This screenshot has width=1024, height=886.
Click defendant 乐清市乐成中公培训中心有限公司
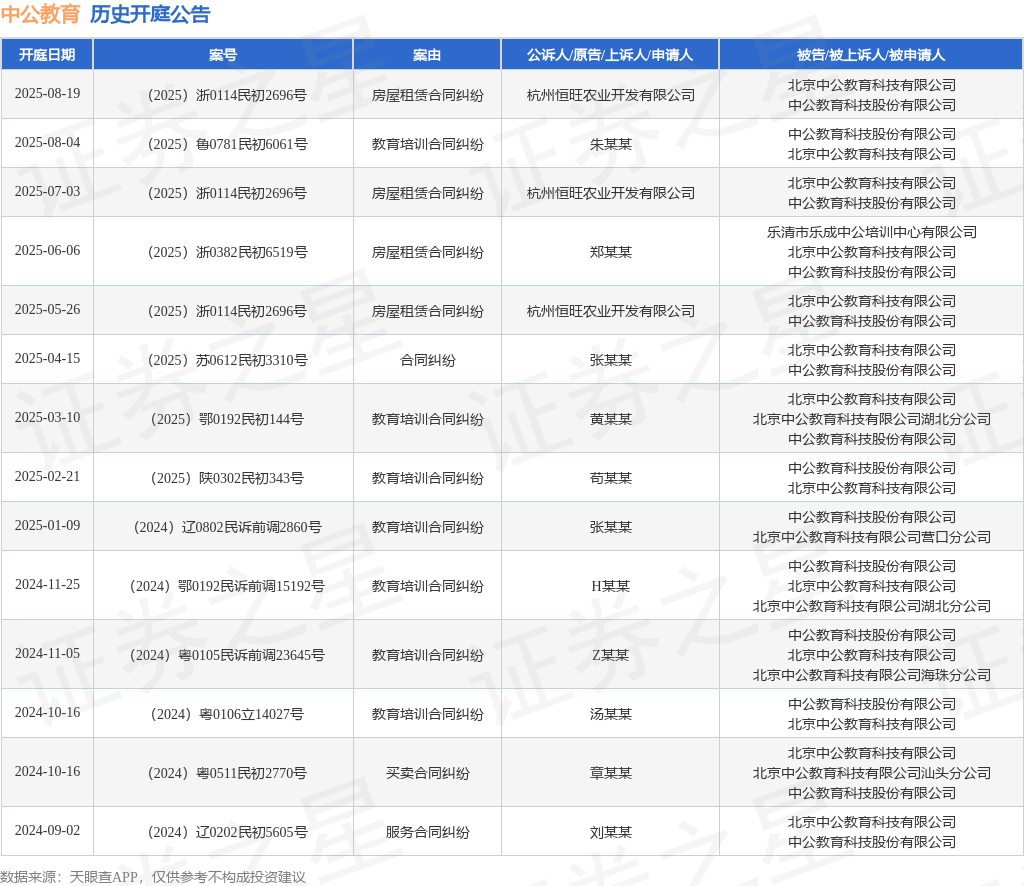pyautogui.click(x=872, y=232)
